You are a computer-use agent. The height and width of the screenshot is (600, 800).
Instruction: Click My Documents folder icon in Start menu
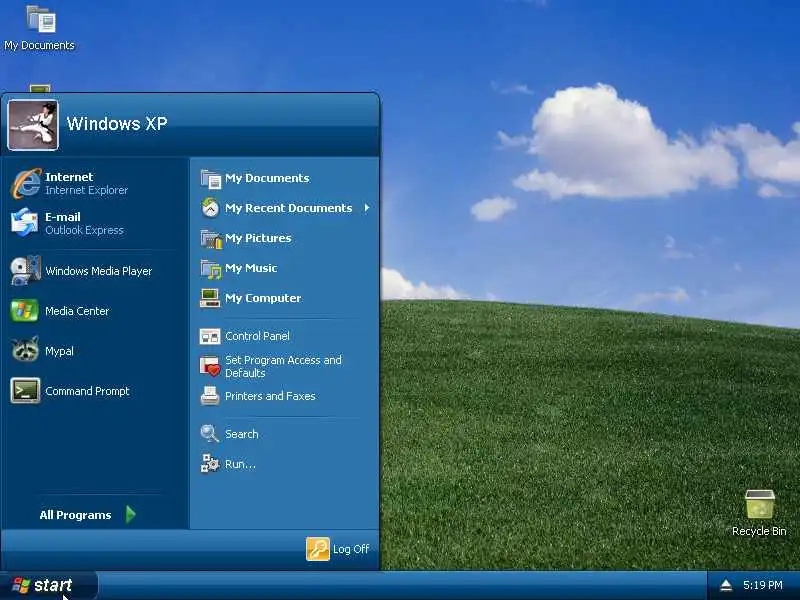tap(210, 179)
